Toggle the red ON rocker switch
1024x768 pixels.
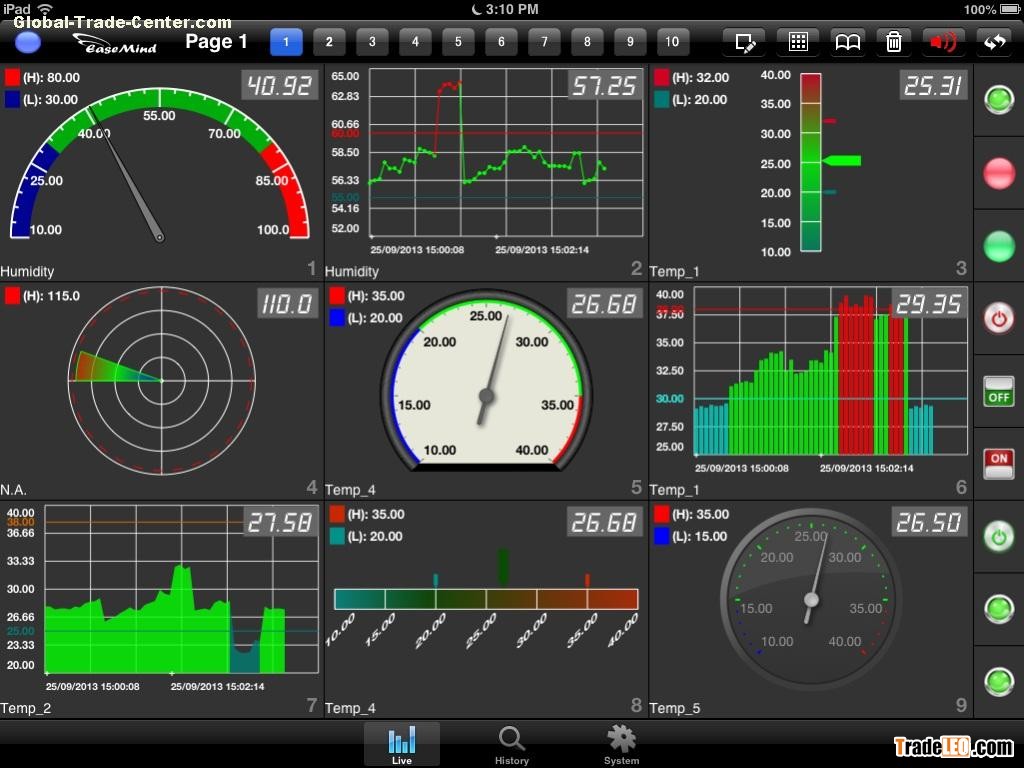point(998,464)
